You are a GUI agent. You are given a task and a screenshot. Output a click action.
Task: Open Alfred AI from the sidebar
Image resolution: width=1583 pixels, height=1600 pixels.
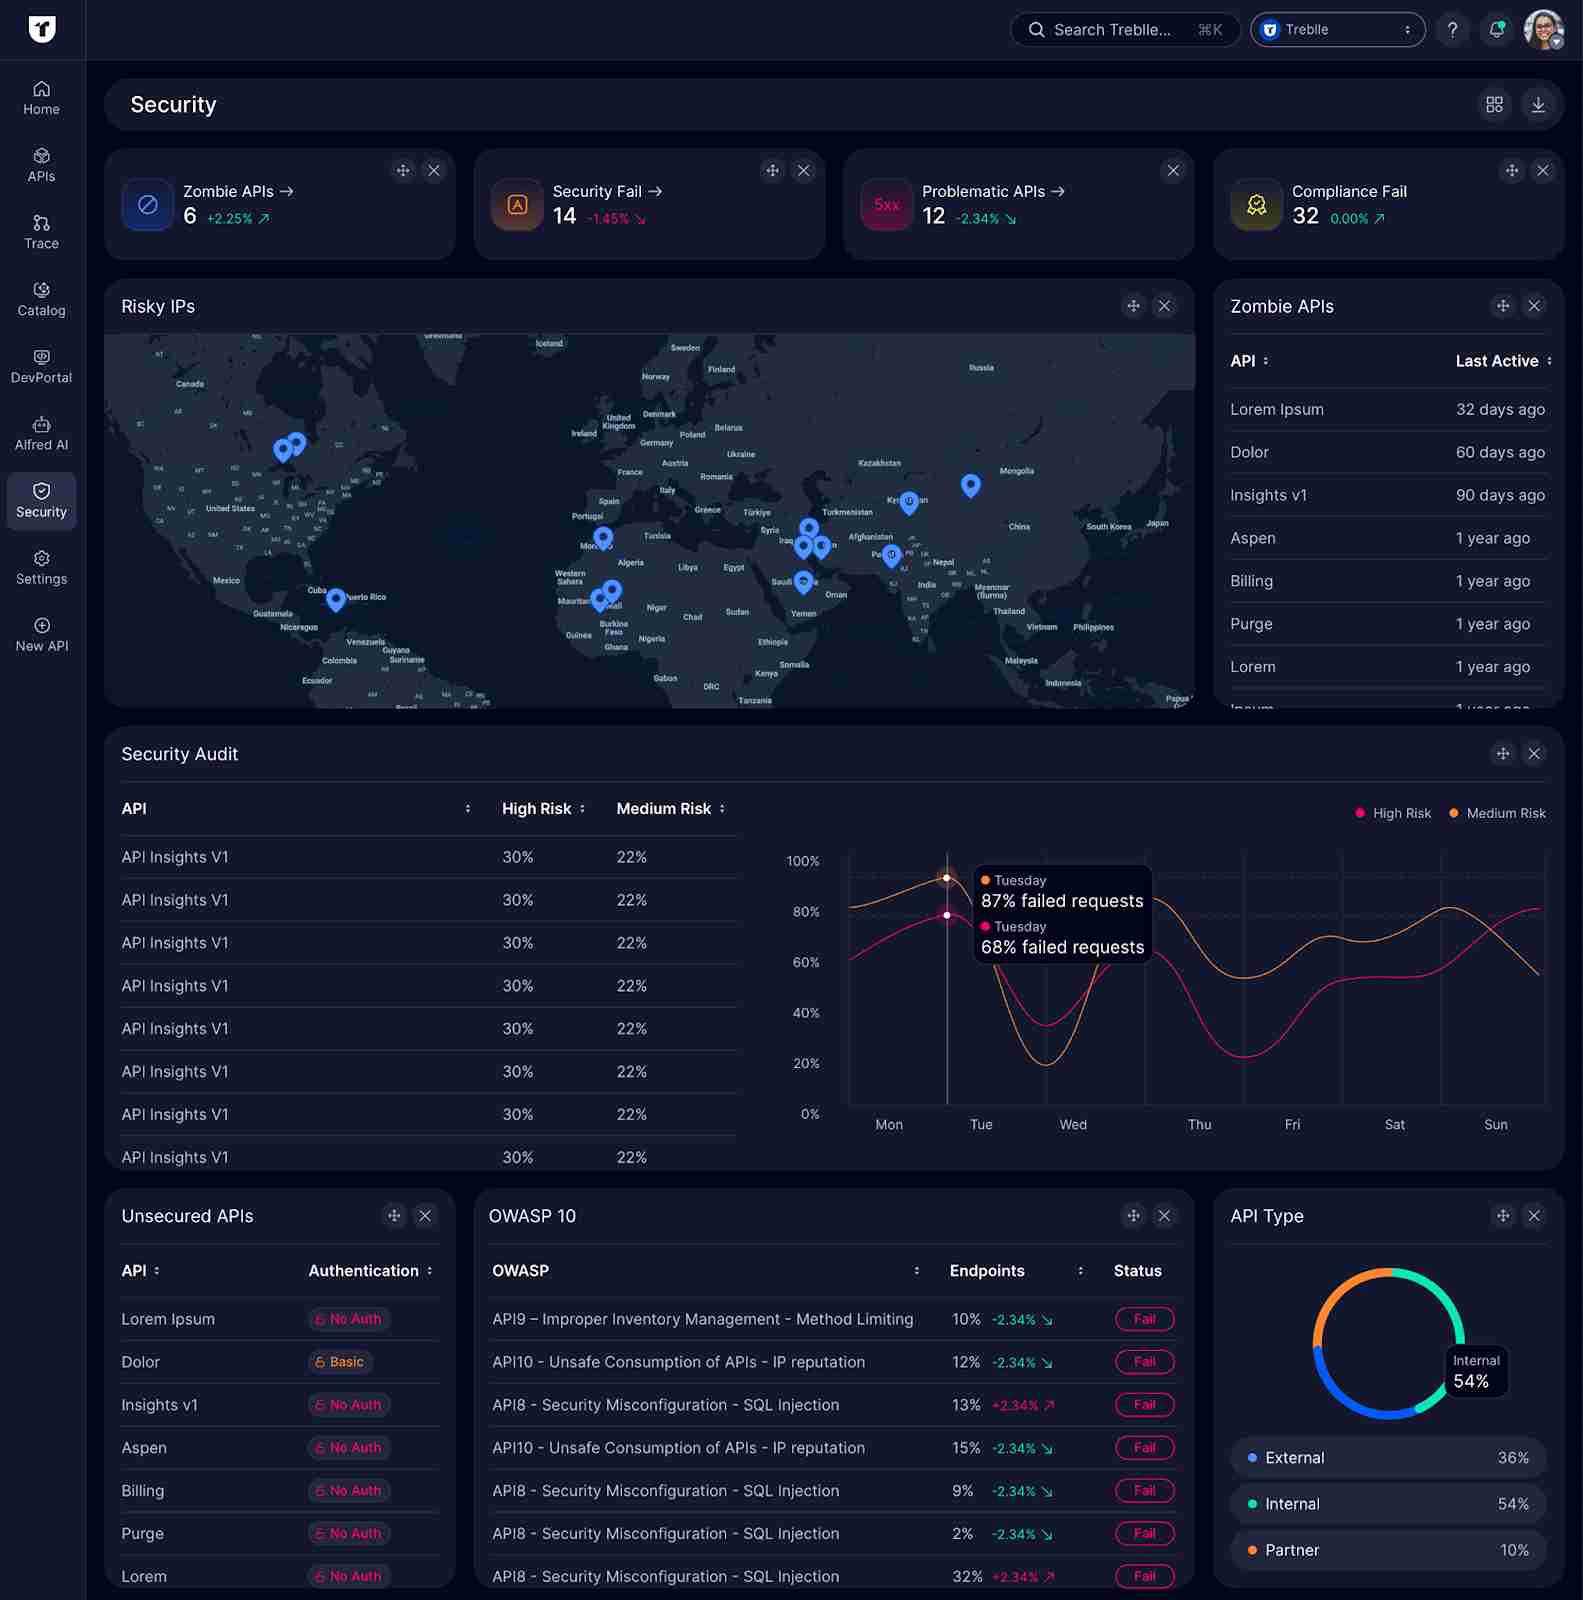click(41, 434)
